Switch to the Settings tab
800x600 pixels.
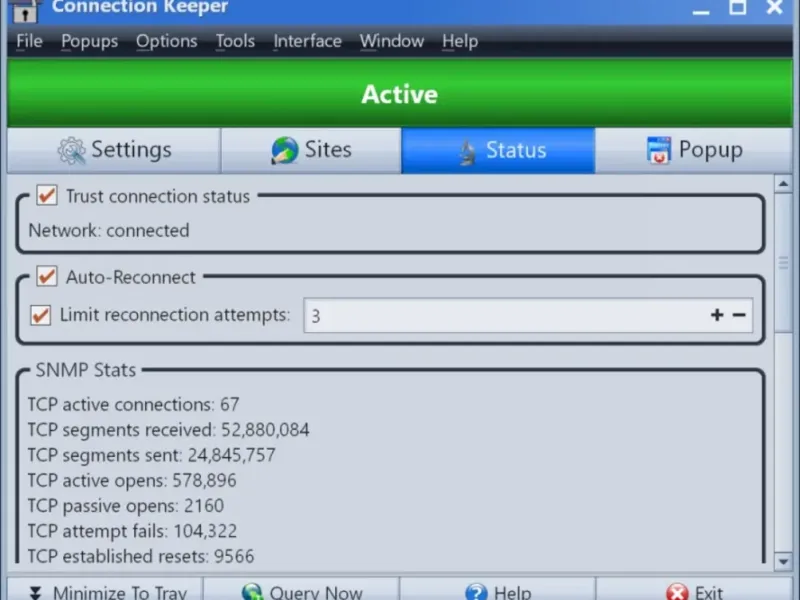click(114, 150)
